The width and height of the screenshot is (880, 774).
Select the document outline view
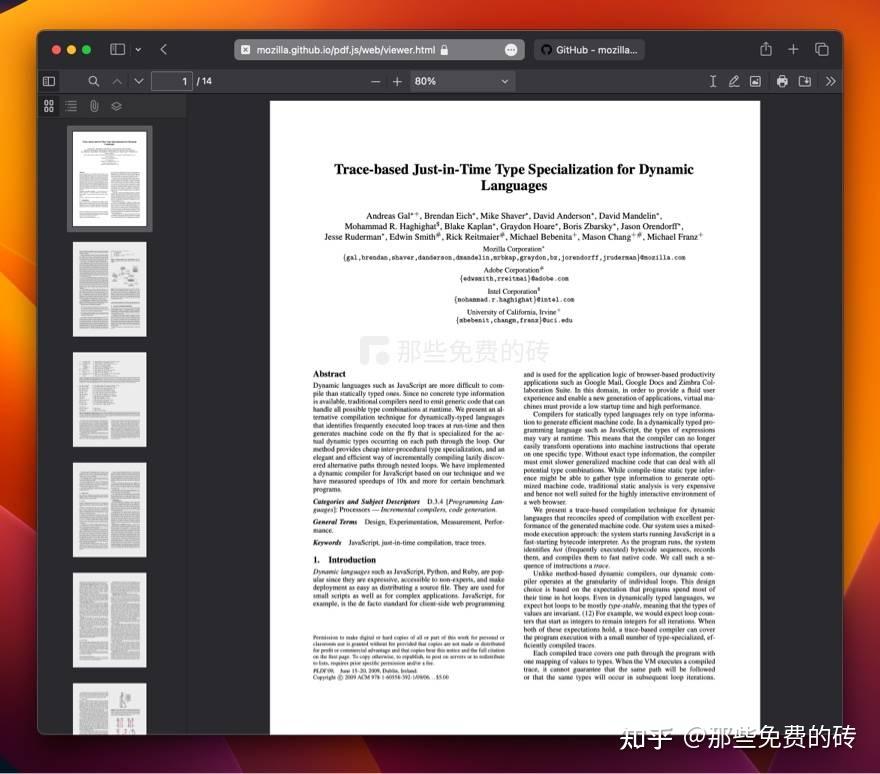point(71,106)
